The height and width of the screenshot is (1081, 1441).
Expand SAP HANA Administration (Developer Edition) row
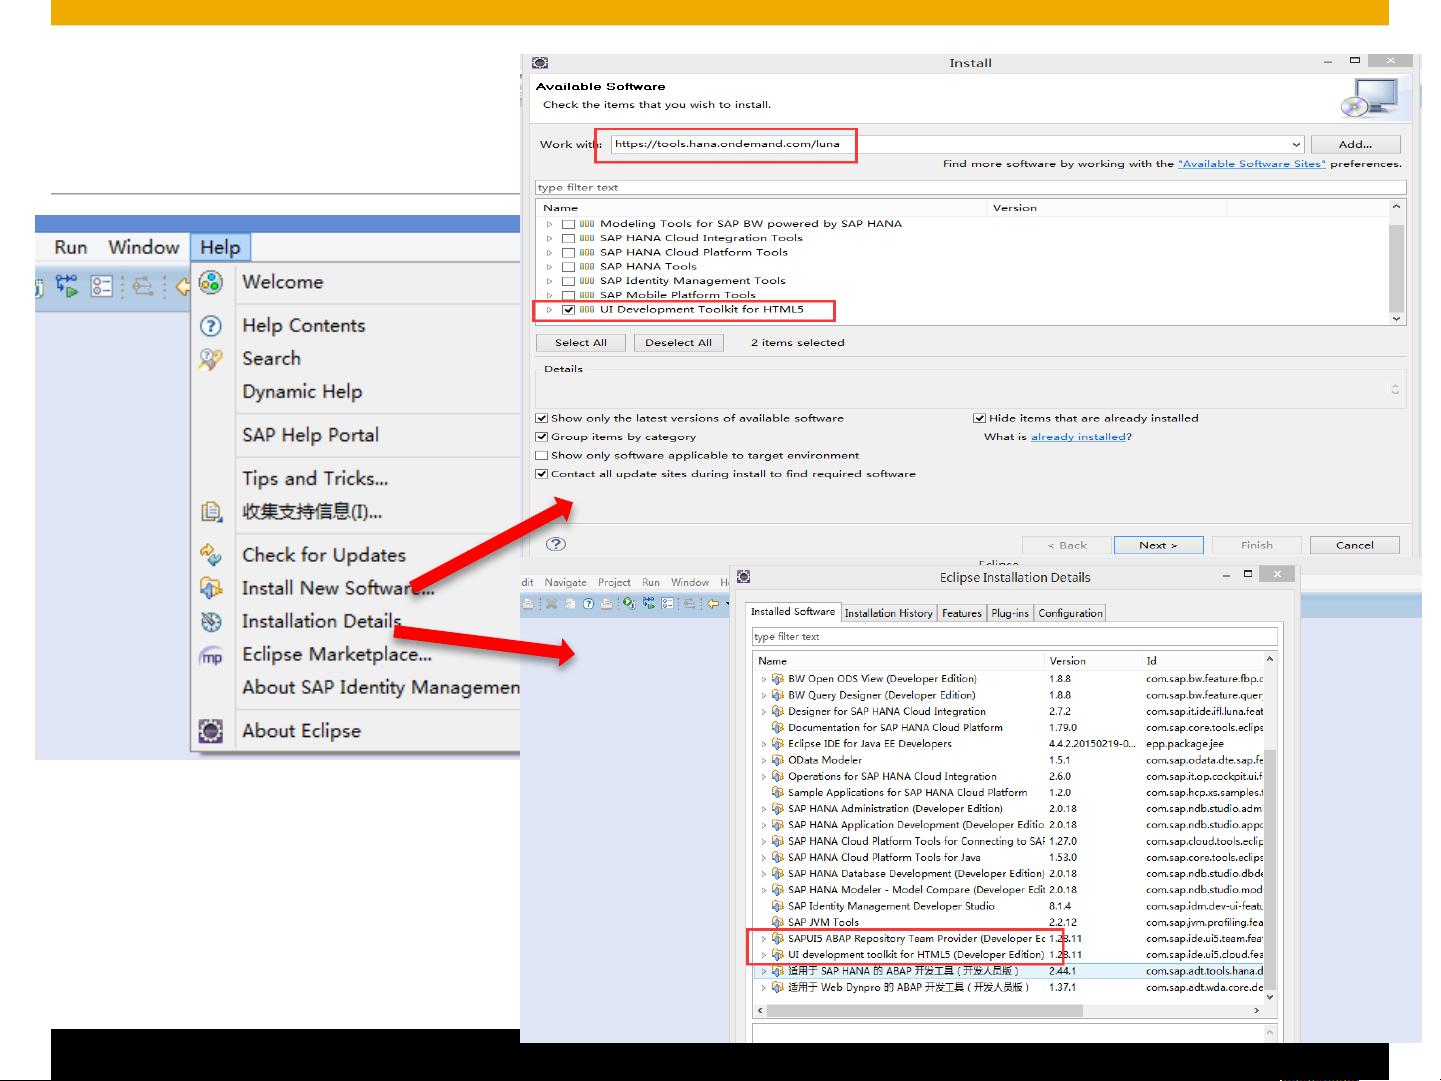[764, 809]
